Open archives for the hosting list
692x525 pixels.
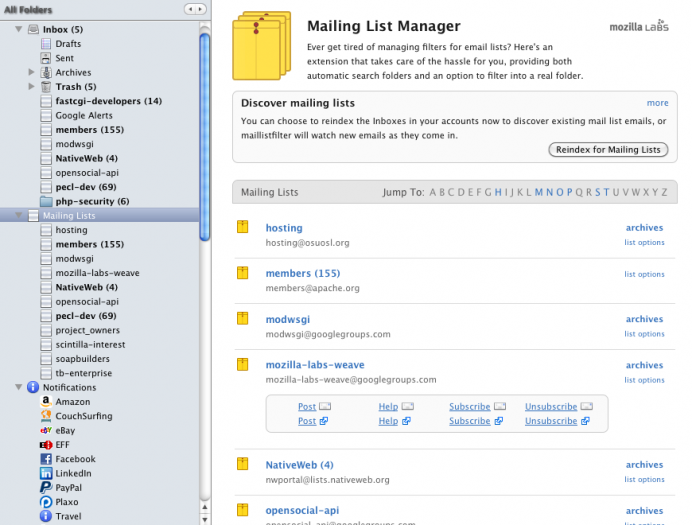(644, 228)
